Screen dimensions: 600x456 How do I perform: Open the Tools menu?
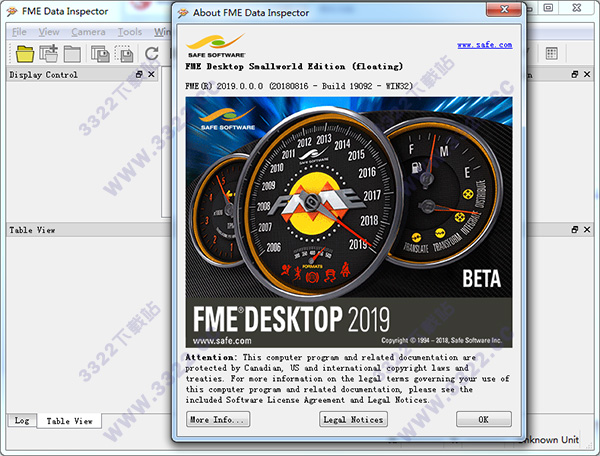pos(130,32)
